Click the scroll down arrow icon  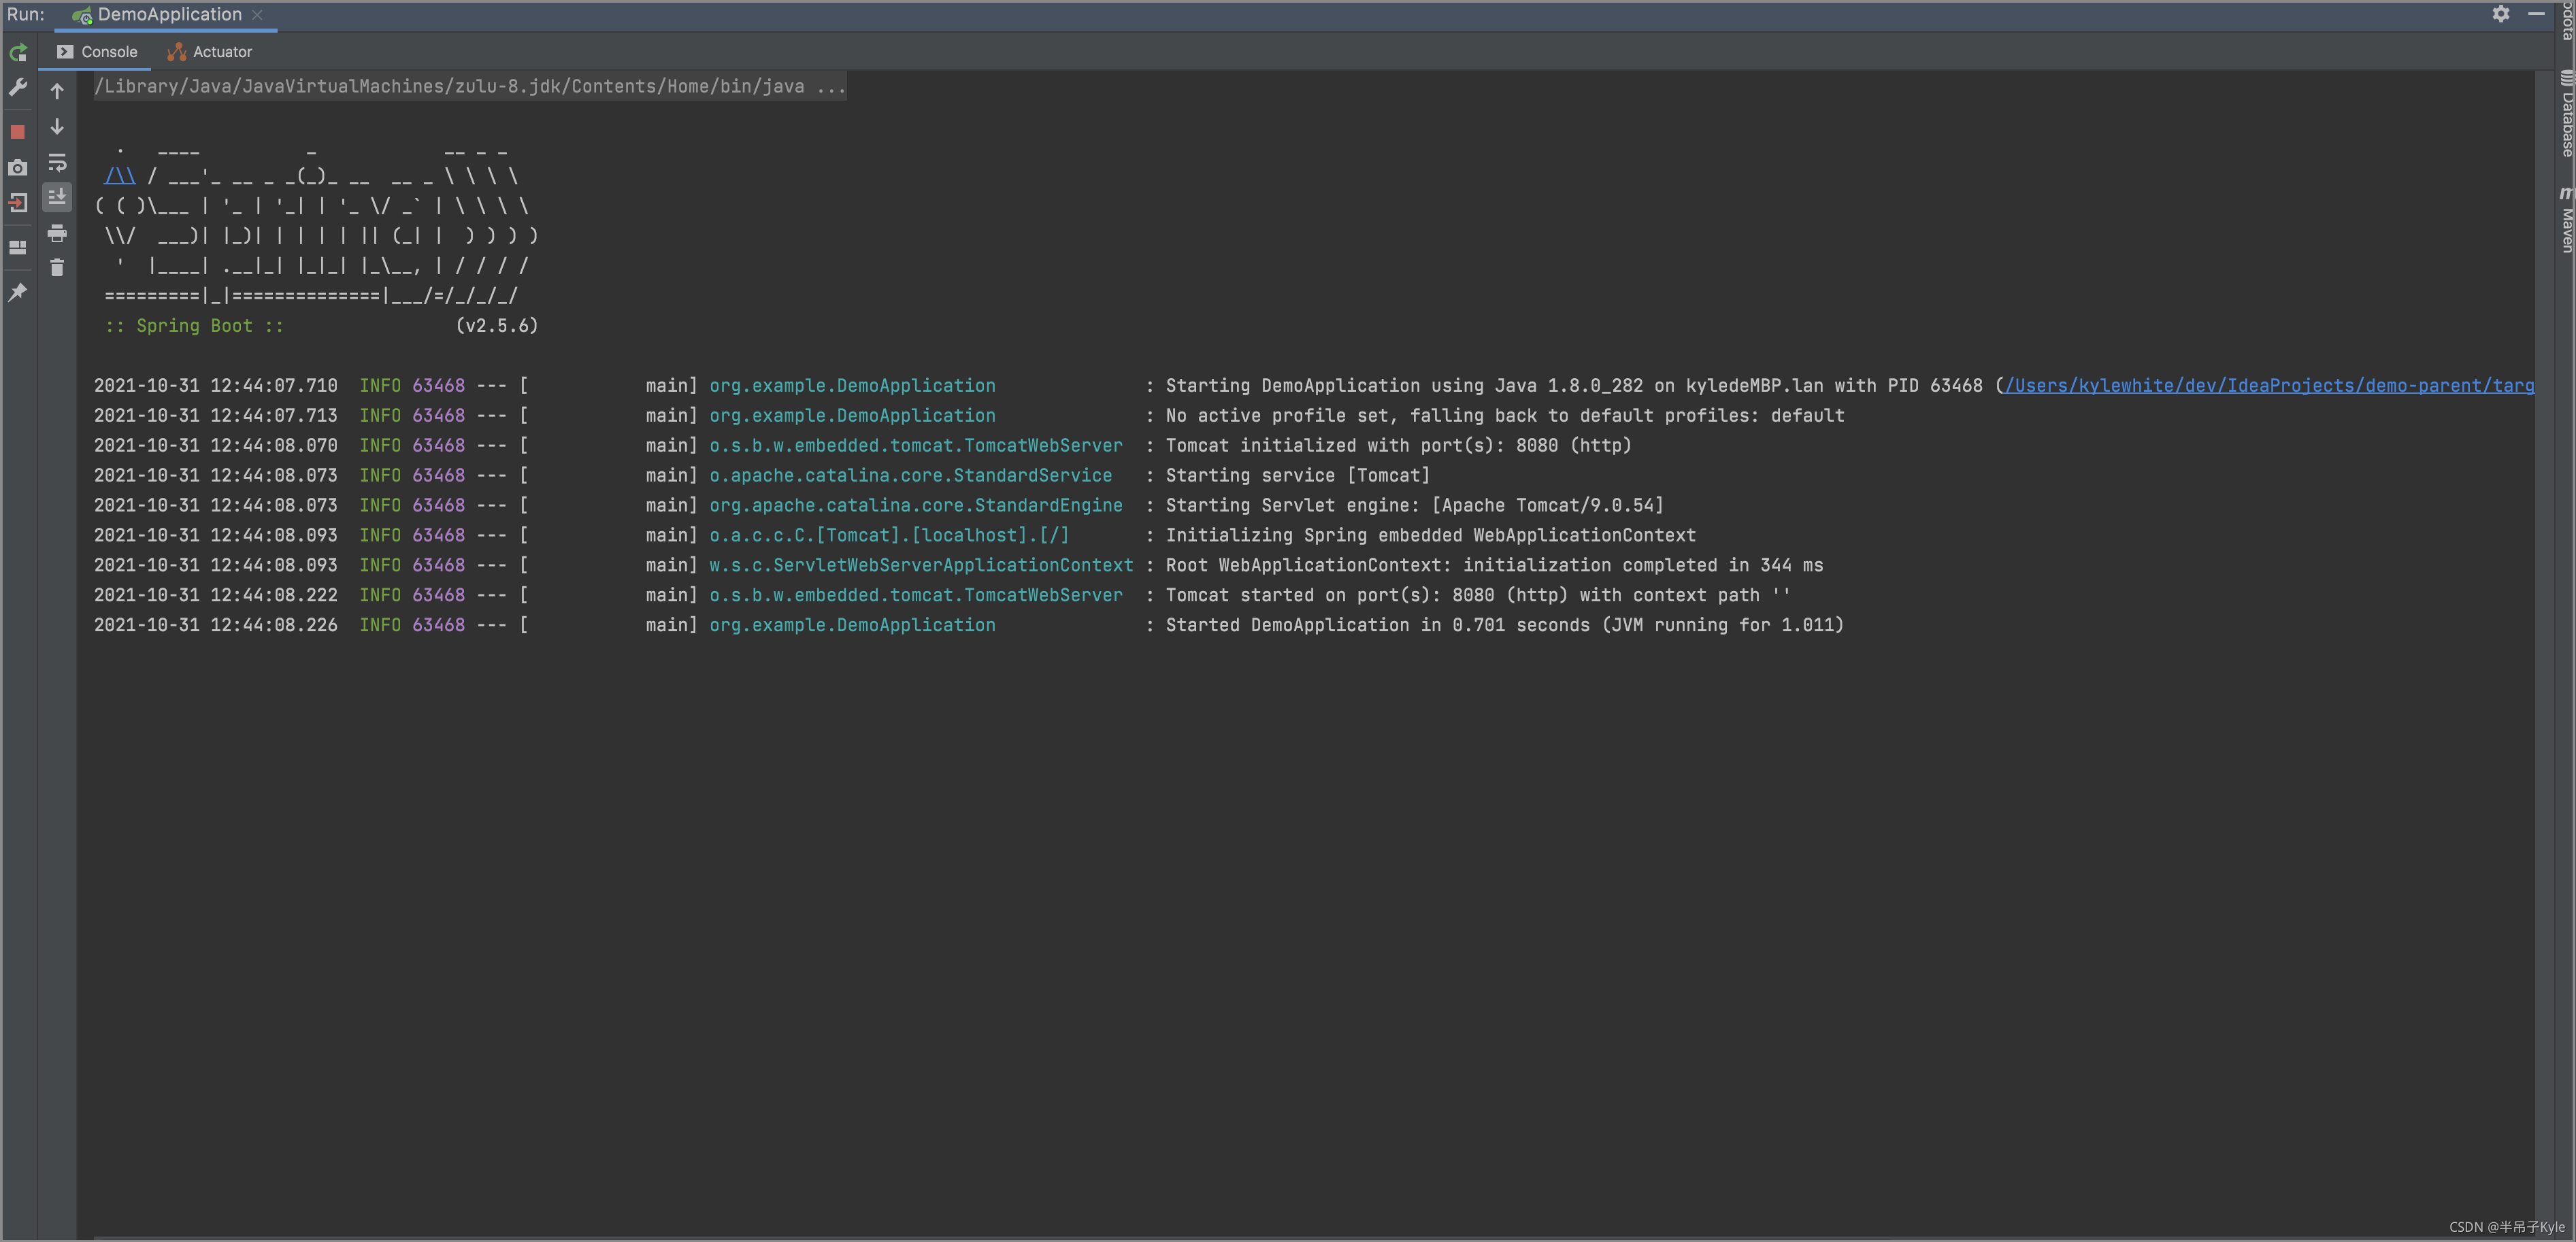pos(54,128)
